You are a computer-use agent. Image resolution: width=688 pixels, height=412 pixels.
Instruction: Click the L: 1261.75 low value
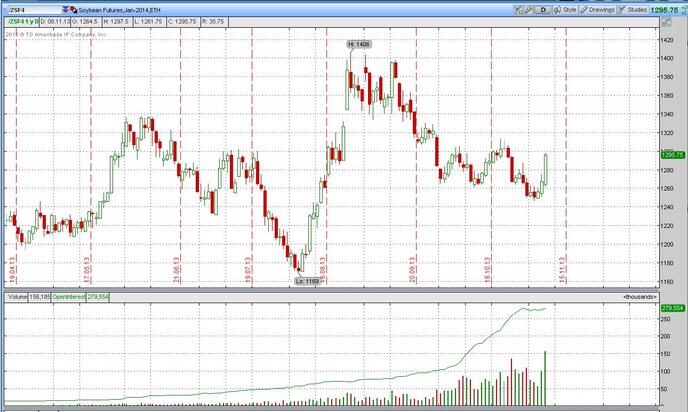(148, 21)
